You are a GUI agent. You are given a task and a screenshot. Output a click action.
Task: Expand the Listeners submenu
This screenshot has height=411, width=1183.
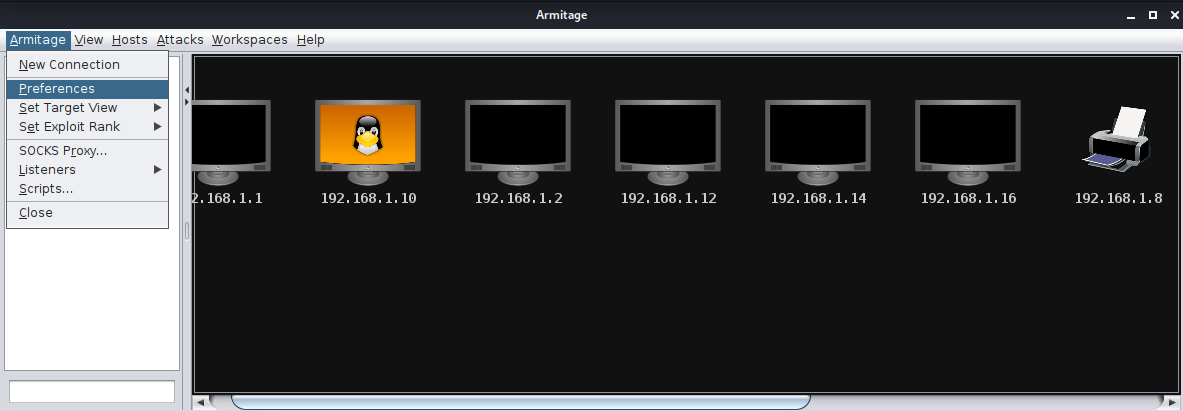(x=88, y=170)
